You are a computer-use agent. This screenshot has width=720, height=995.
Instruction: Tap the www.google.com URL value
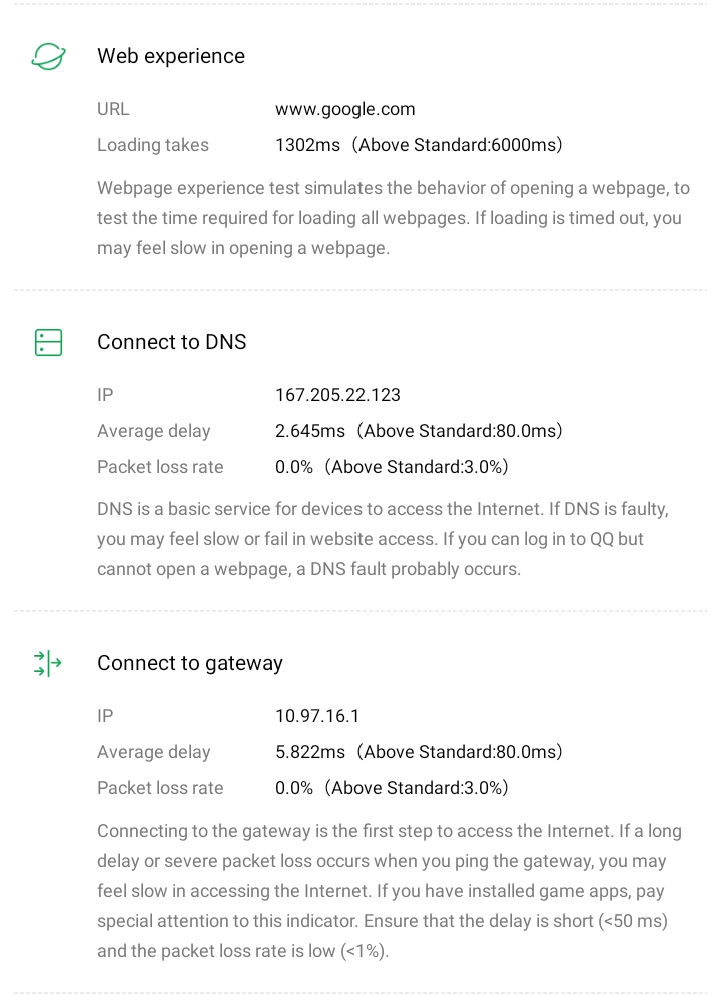click(345, 109)
